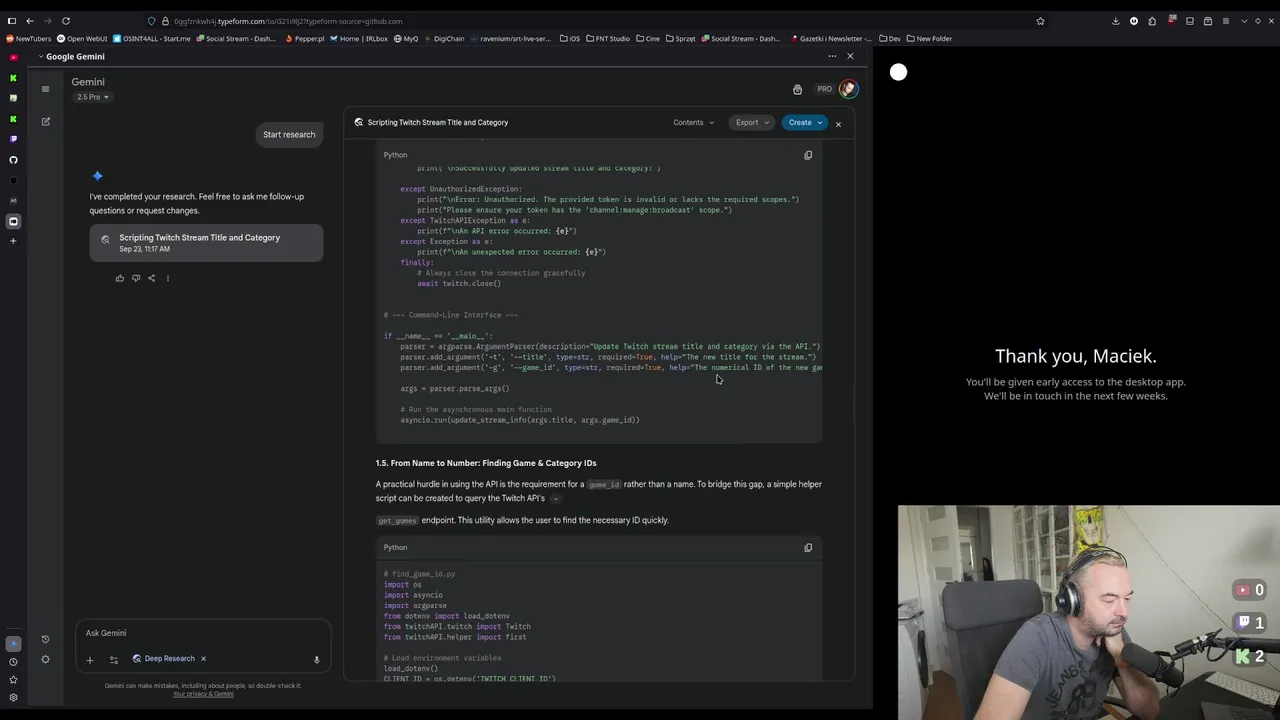Viewport: 1280px width, 720px height.
Task: Open the iOS bookmarks folder
Action: (570, 39)
